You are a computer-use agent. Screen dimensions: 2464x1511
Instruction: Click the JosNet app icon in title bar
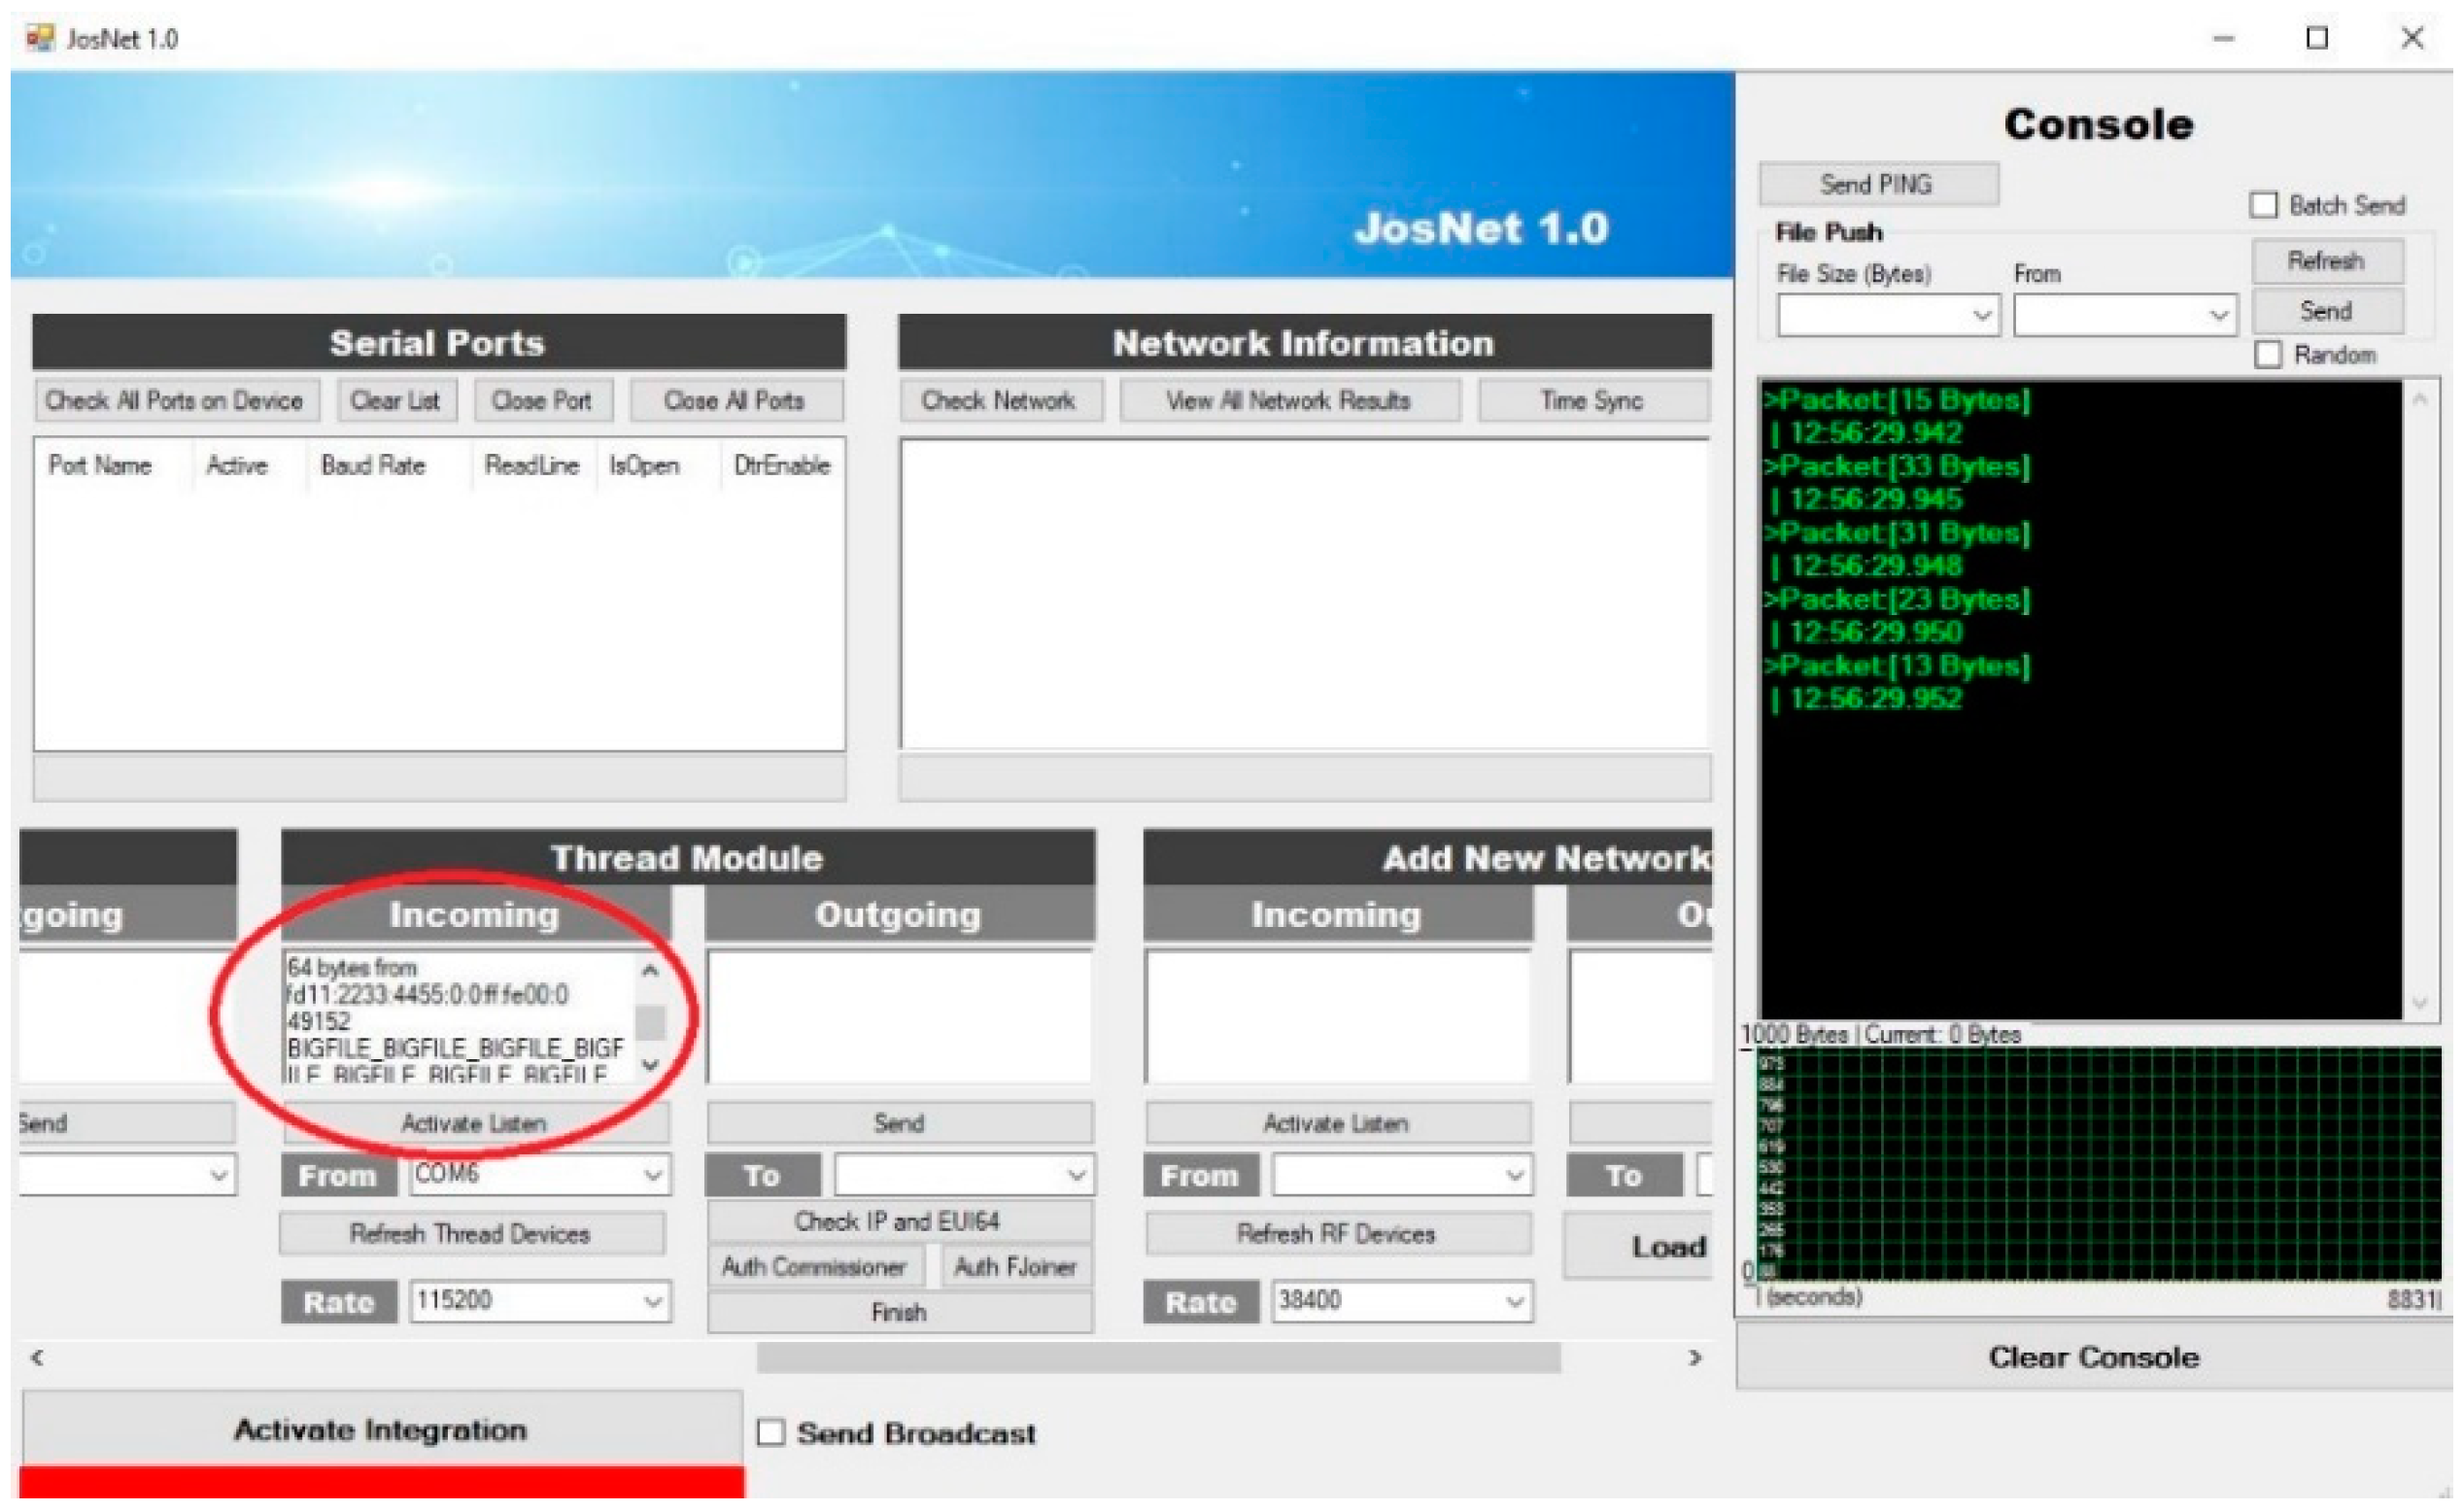tap(39, 38)
